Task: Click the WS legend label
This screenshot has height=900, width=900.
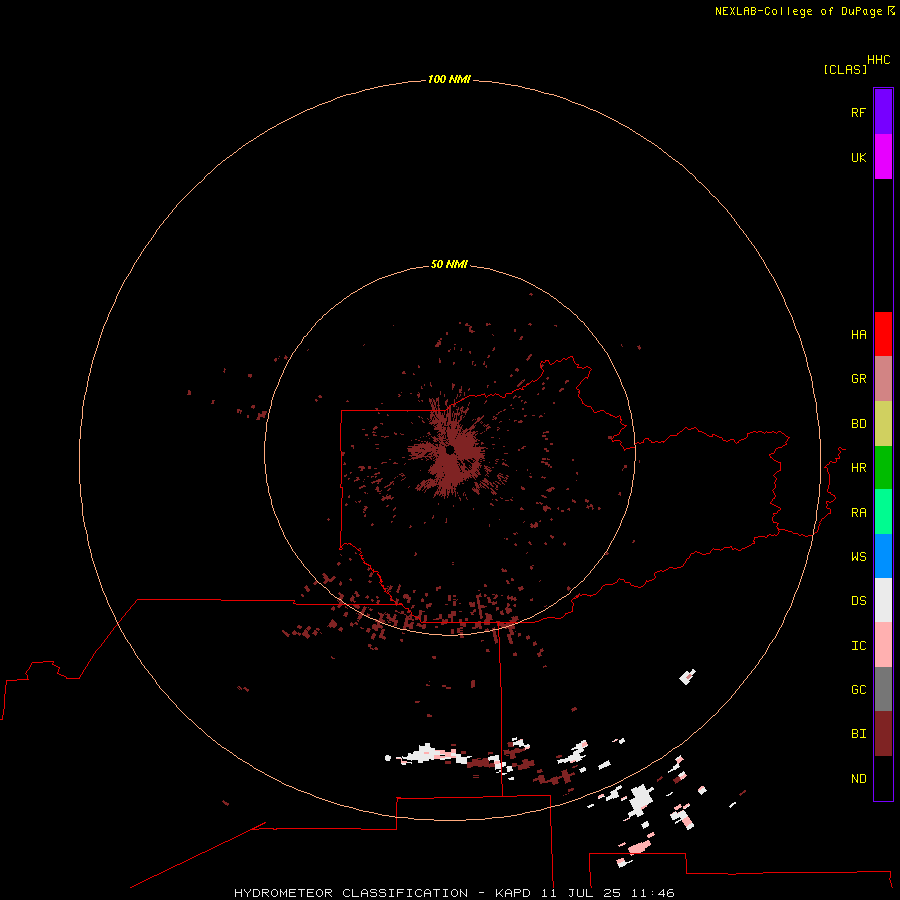Action: coord(858,556)
